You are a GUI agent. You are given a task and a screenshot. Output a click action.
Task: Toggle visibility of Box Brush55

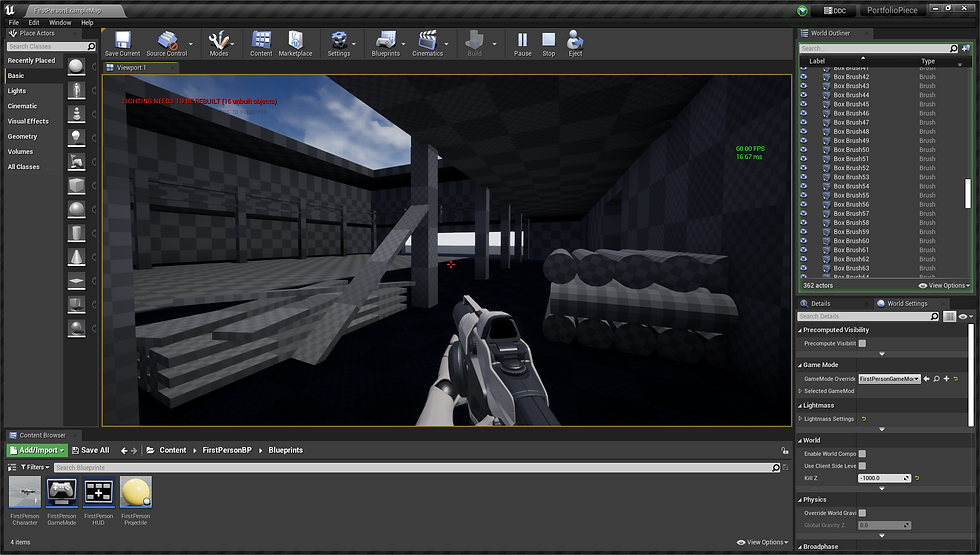[804, 195]
